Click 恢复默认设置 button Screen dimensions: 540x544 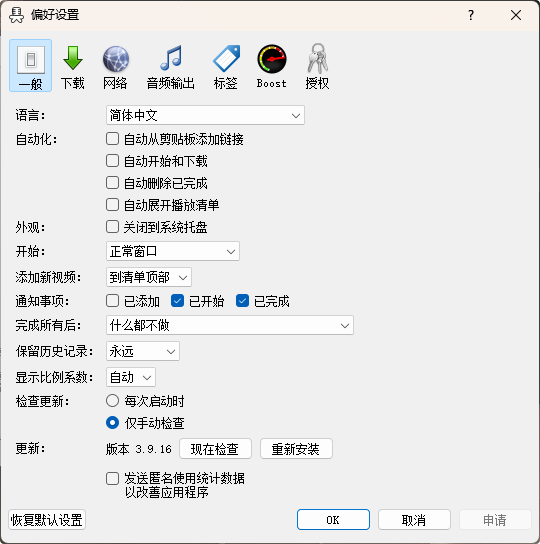(47, 520)
